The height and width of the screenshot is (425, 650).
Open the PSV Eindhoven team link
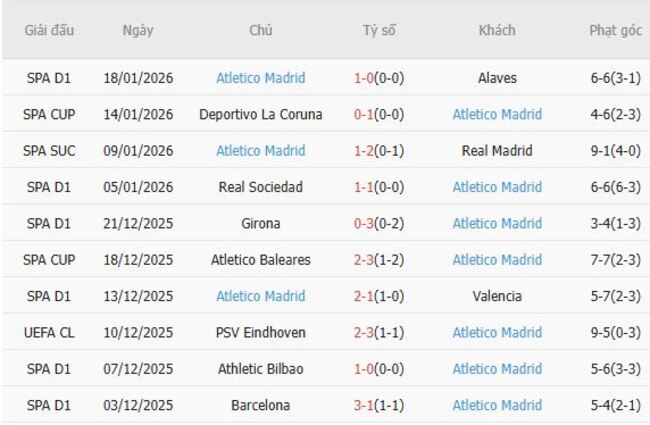[x=261, y=333]
